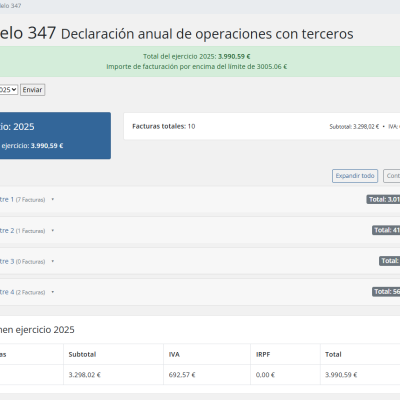Screen dimensions: 400x400
Task: Click the quarter 2 Total badge
Action: [386, 230]
